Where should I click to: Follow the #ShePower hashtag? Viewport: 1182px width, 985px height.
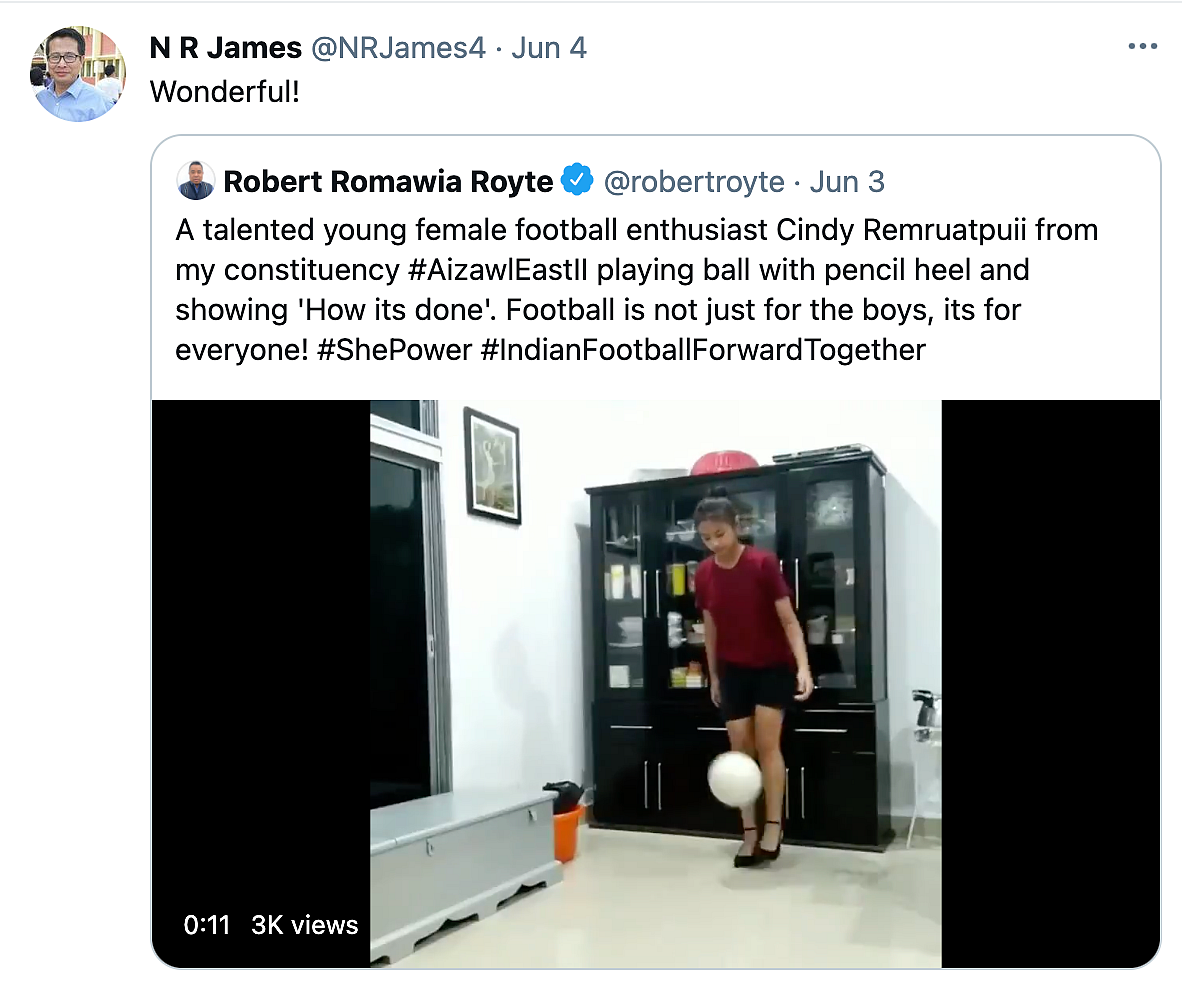pos(394,350)
